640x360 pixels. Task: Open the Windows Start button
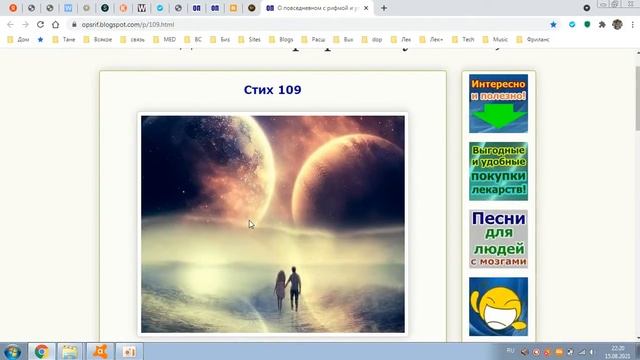[12, 351]
